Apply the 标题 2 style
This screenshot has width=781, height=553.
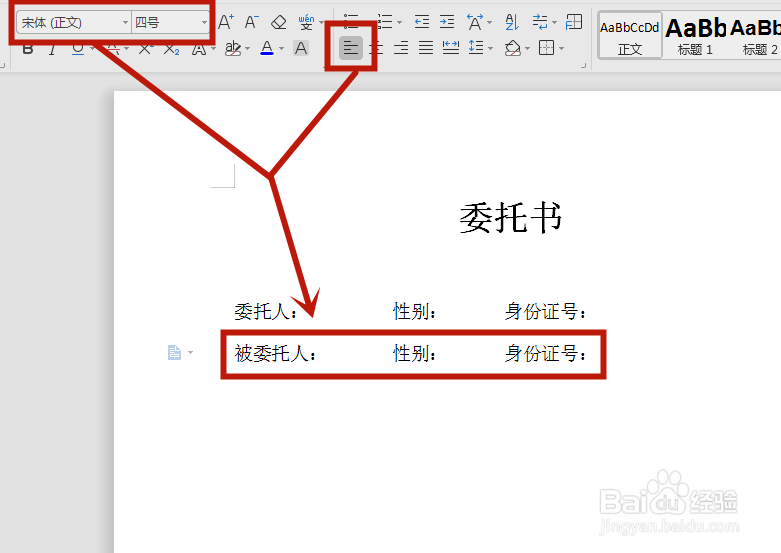point(755,35)
